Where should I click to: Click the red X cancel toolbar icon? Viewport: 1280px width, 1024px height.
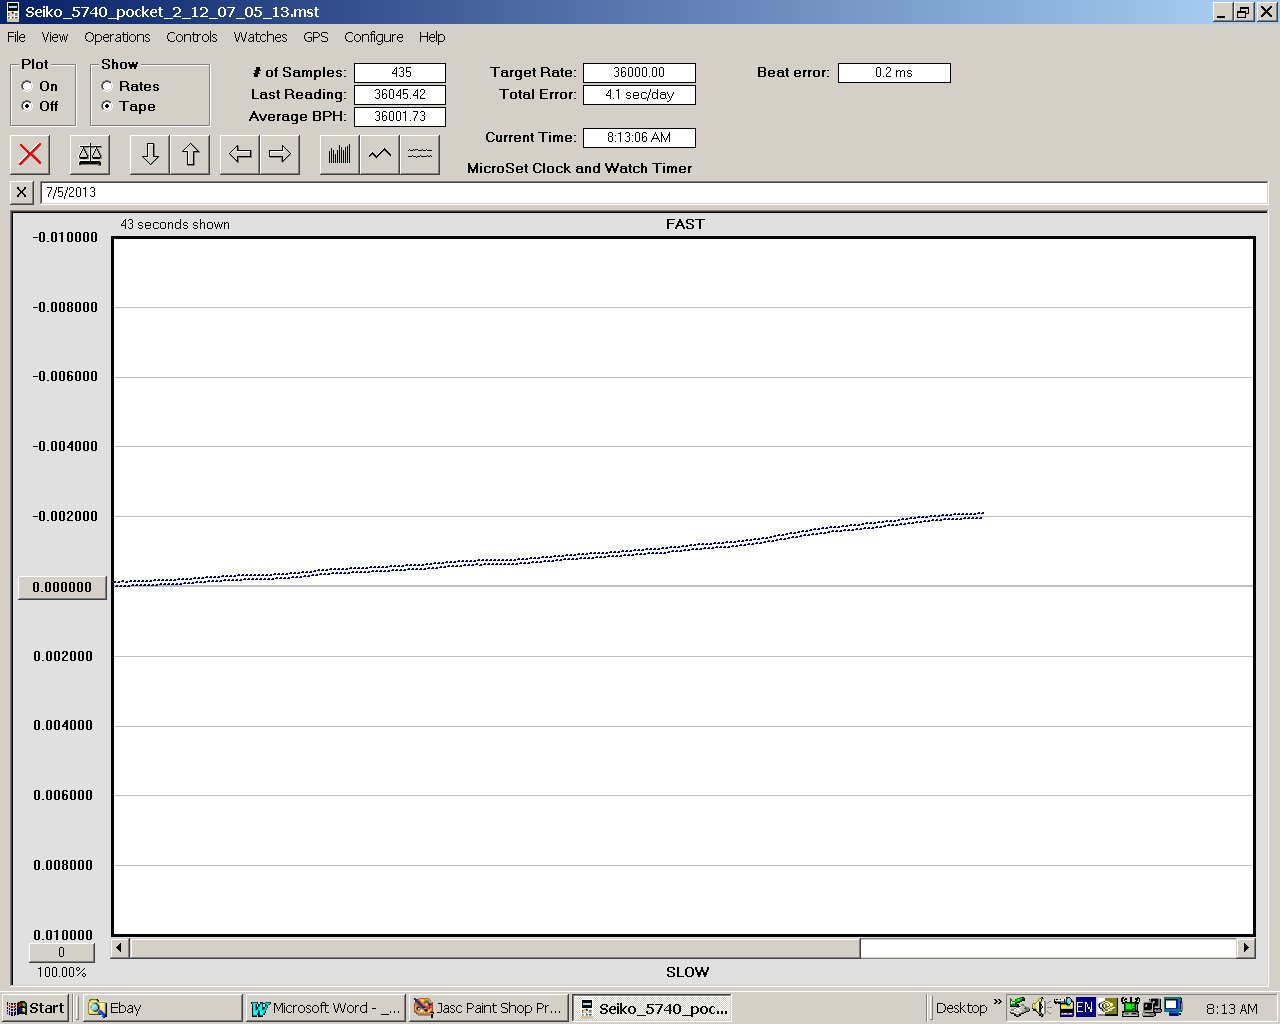[31, 154]
